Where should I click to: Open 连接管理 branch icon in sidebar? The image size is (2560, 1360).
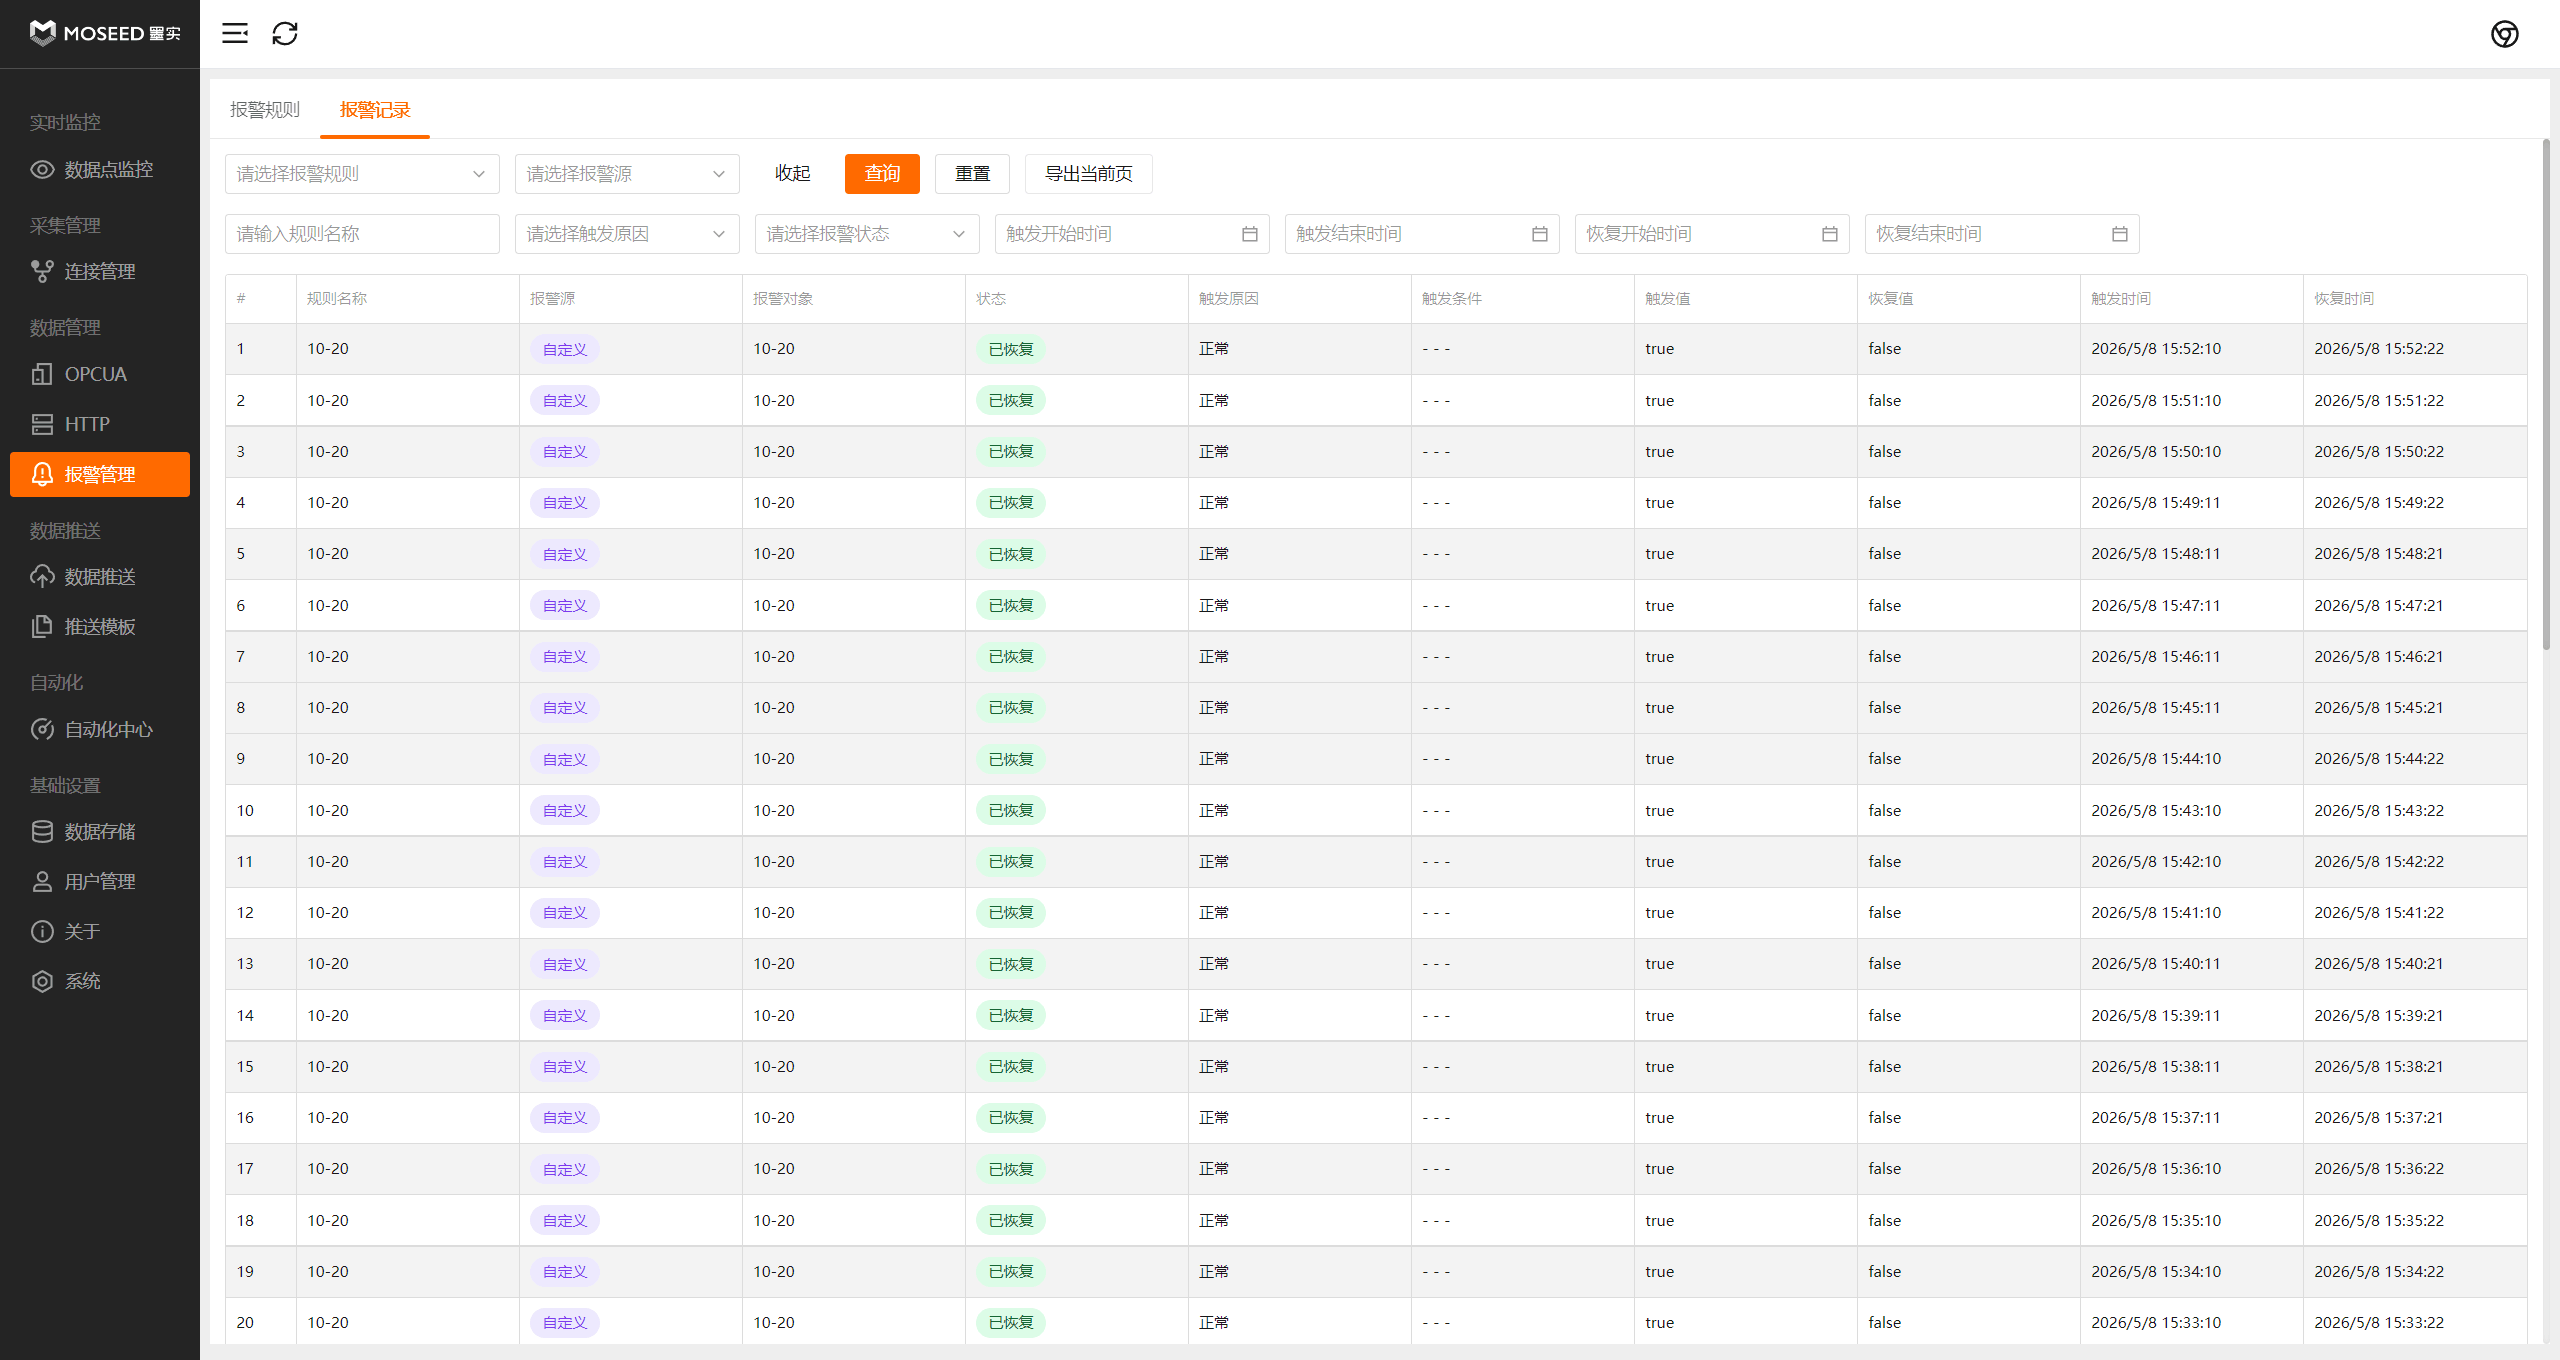pyautogui.click(x=42, y=271)
